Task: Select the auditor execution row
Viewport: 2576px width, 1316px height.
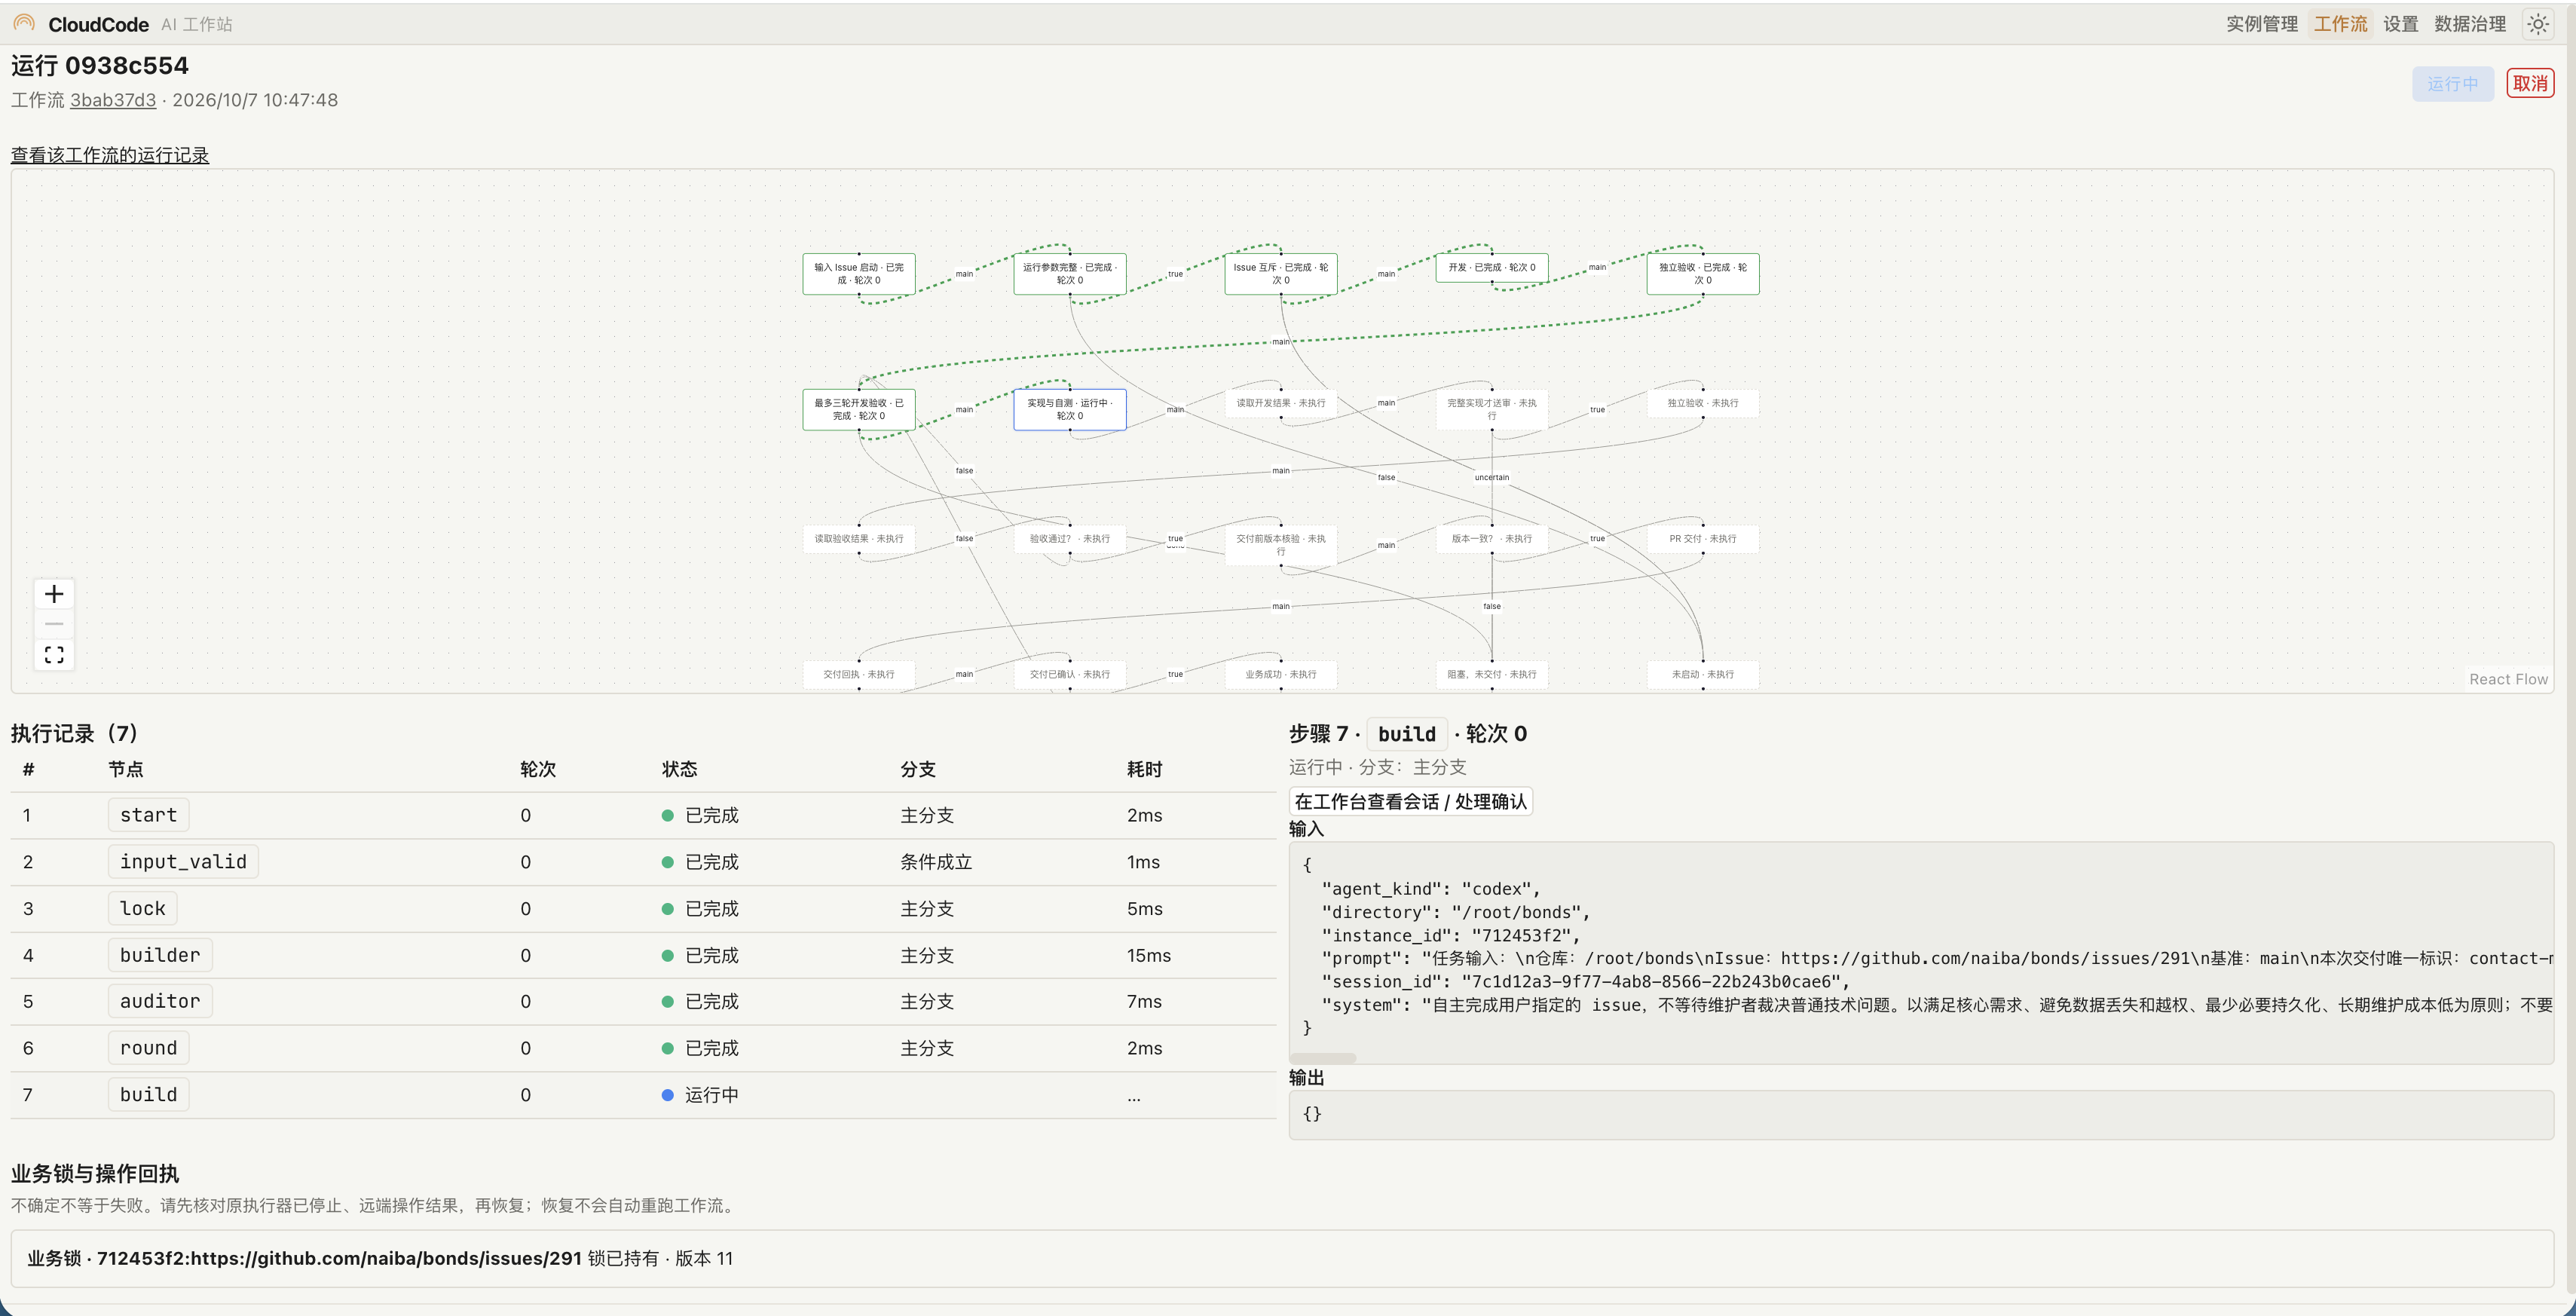Action: (643, 1001)
